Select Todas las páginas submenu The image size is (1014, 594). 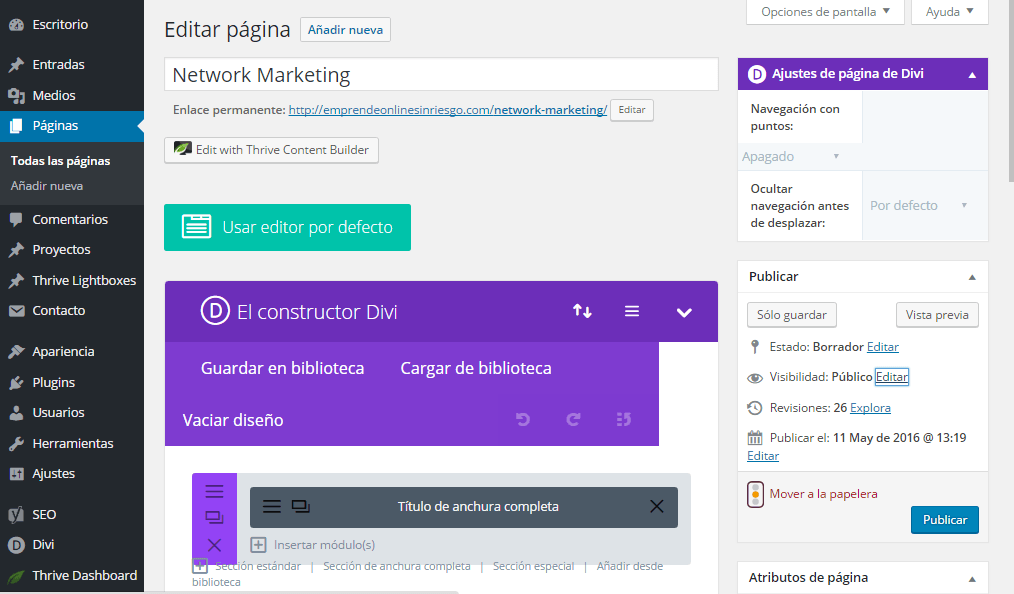60,161
